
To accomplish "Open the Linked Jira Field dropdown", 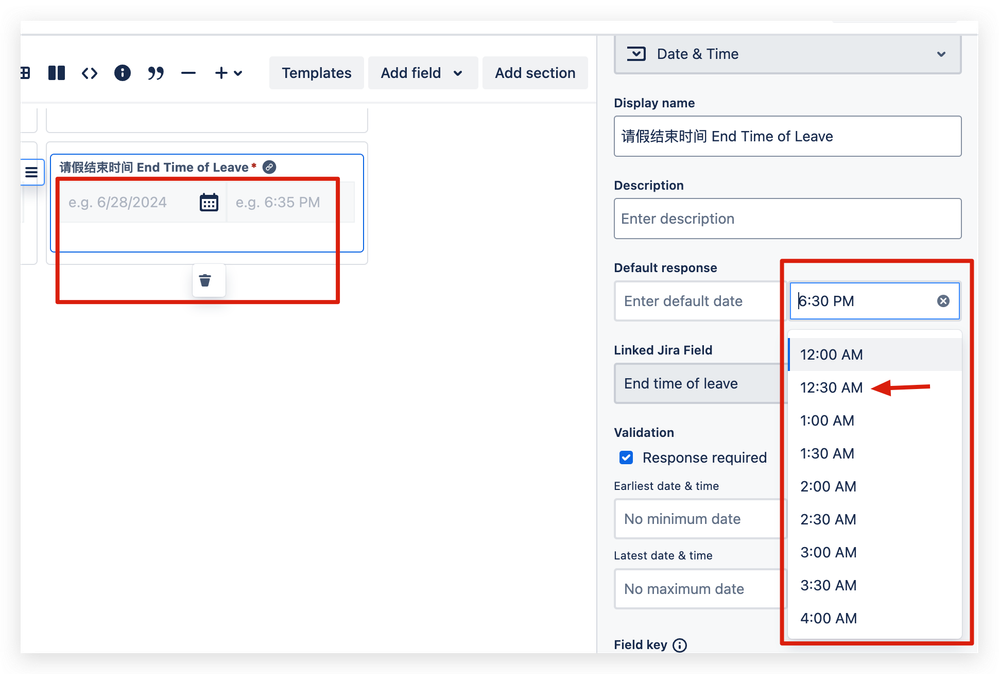I will (x=699, y=384).
